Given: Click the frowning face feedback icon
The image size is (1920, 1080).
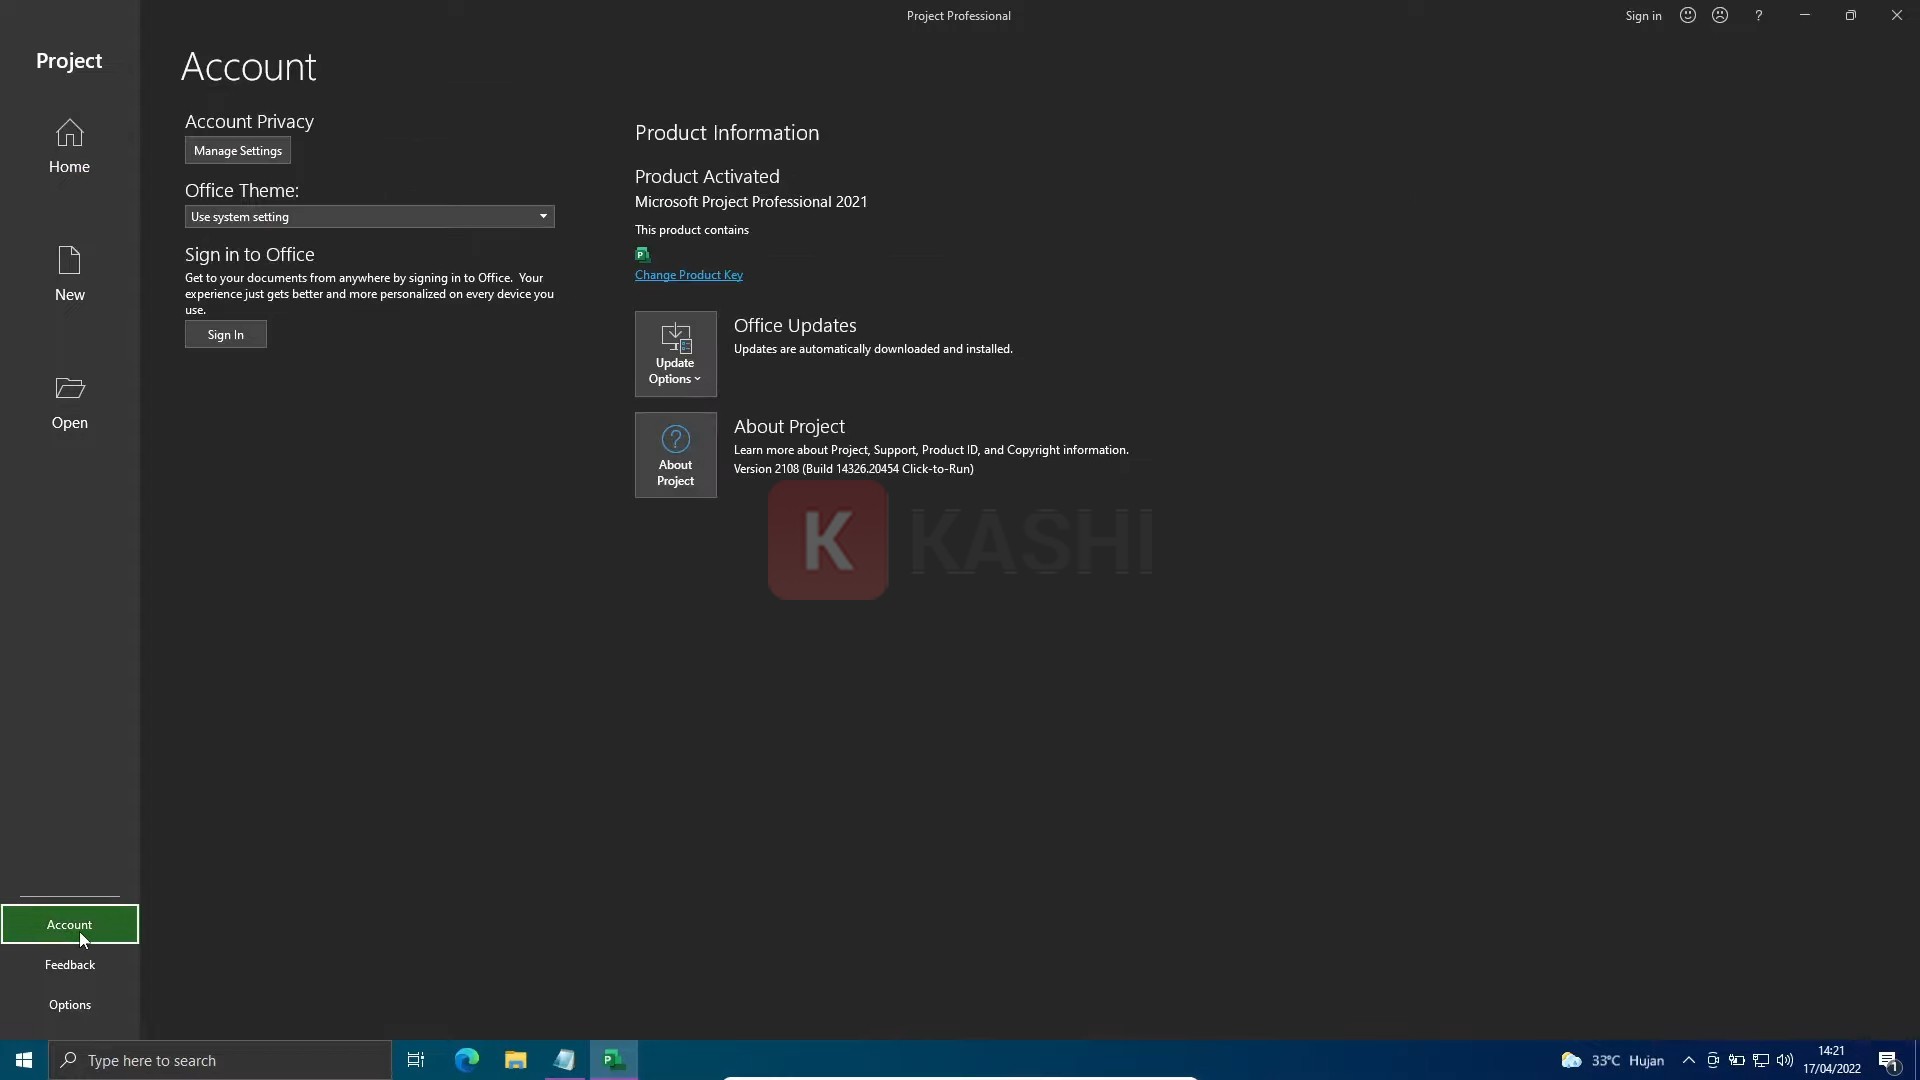Looking at the screenshot, I should [1720, 15].
